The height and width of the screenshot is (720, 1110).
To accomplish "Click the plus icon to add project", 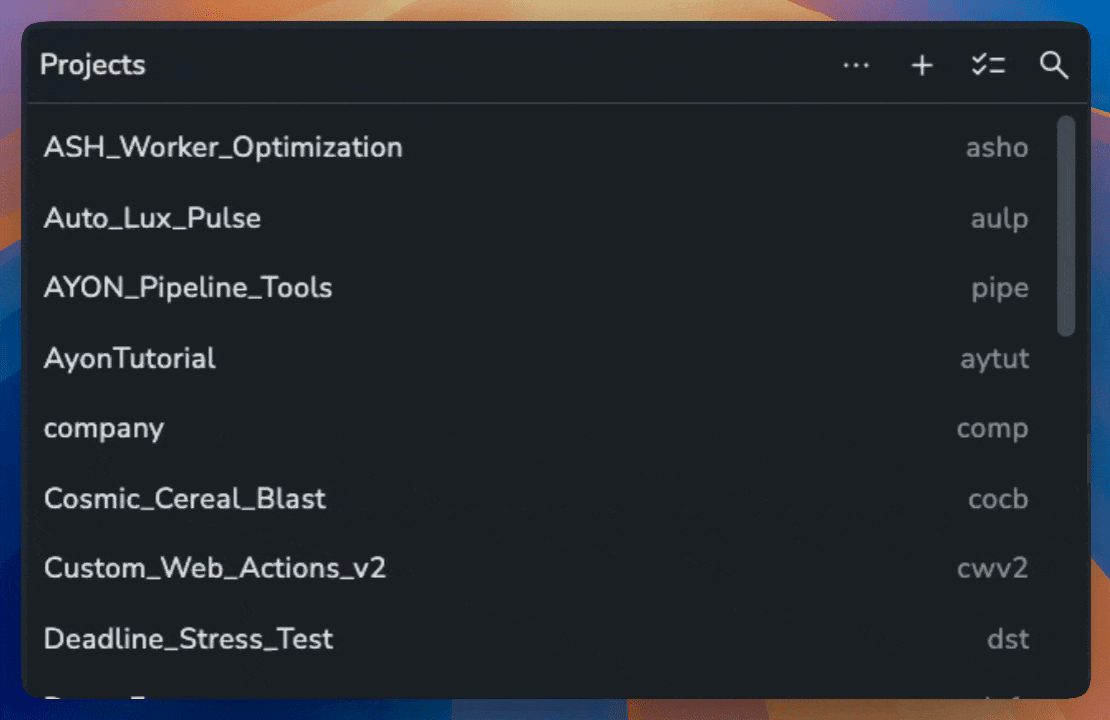I will click(x=922, y=66).
